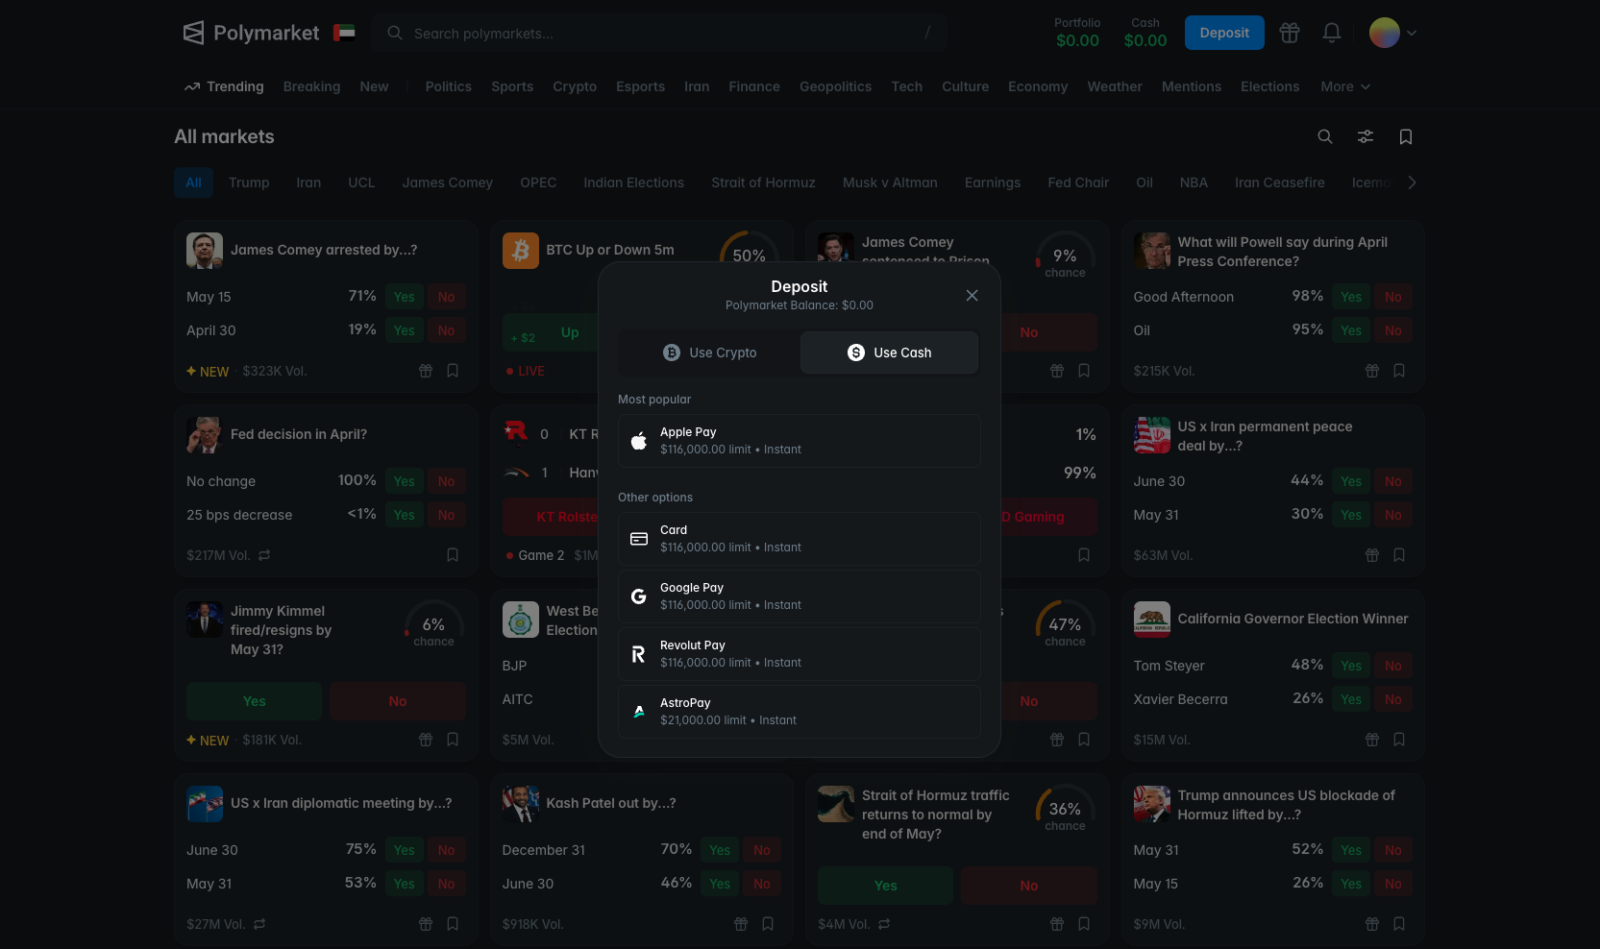Open notifications bell

pos(1332,33)
